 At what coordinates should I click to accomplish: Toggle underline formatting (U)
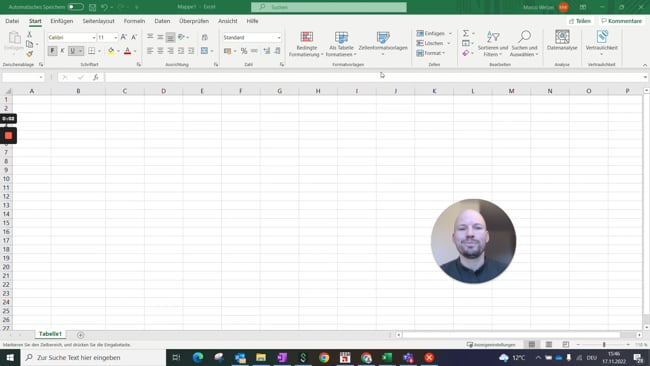73,51
